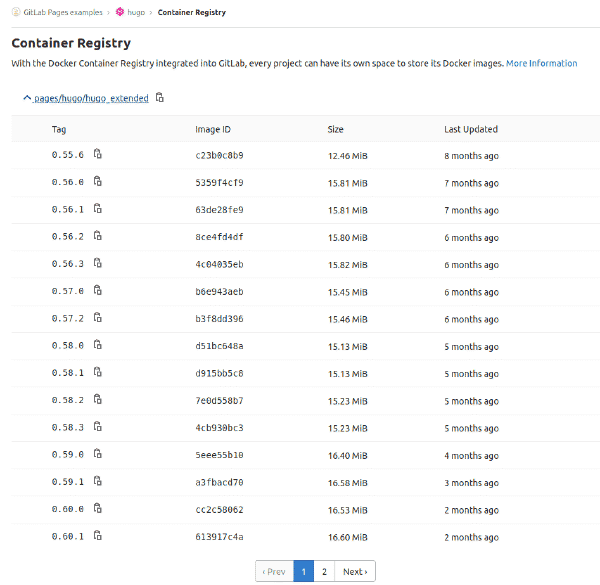
Task: Copy the pages/hugo/hugo_extended repository path
Action: (160, 98)
